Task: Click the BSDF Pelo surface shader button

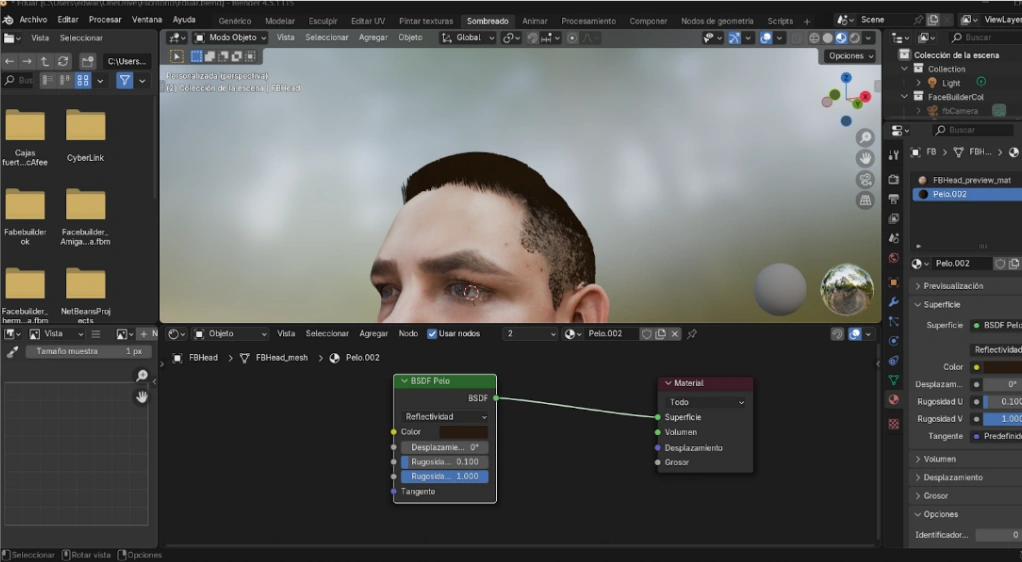Action: (x=997, y=325)
